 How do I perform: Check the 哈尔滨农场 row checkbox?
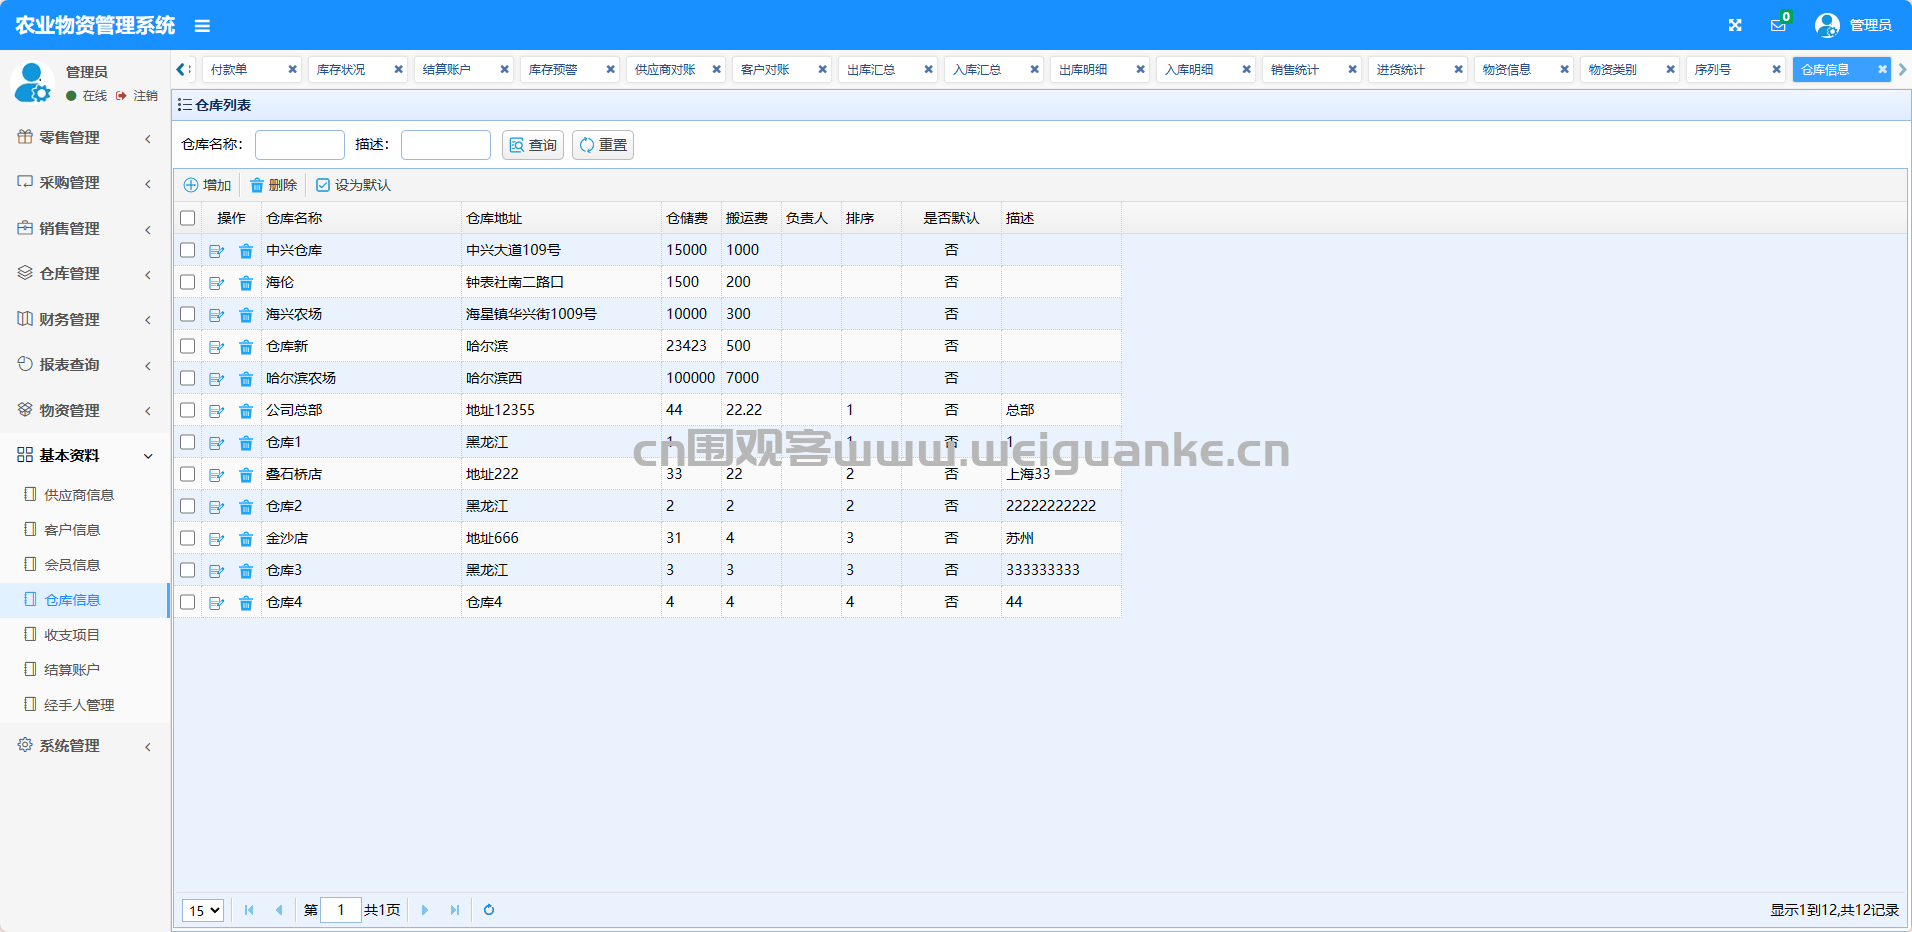[x=187, y=378]
